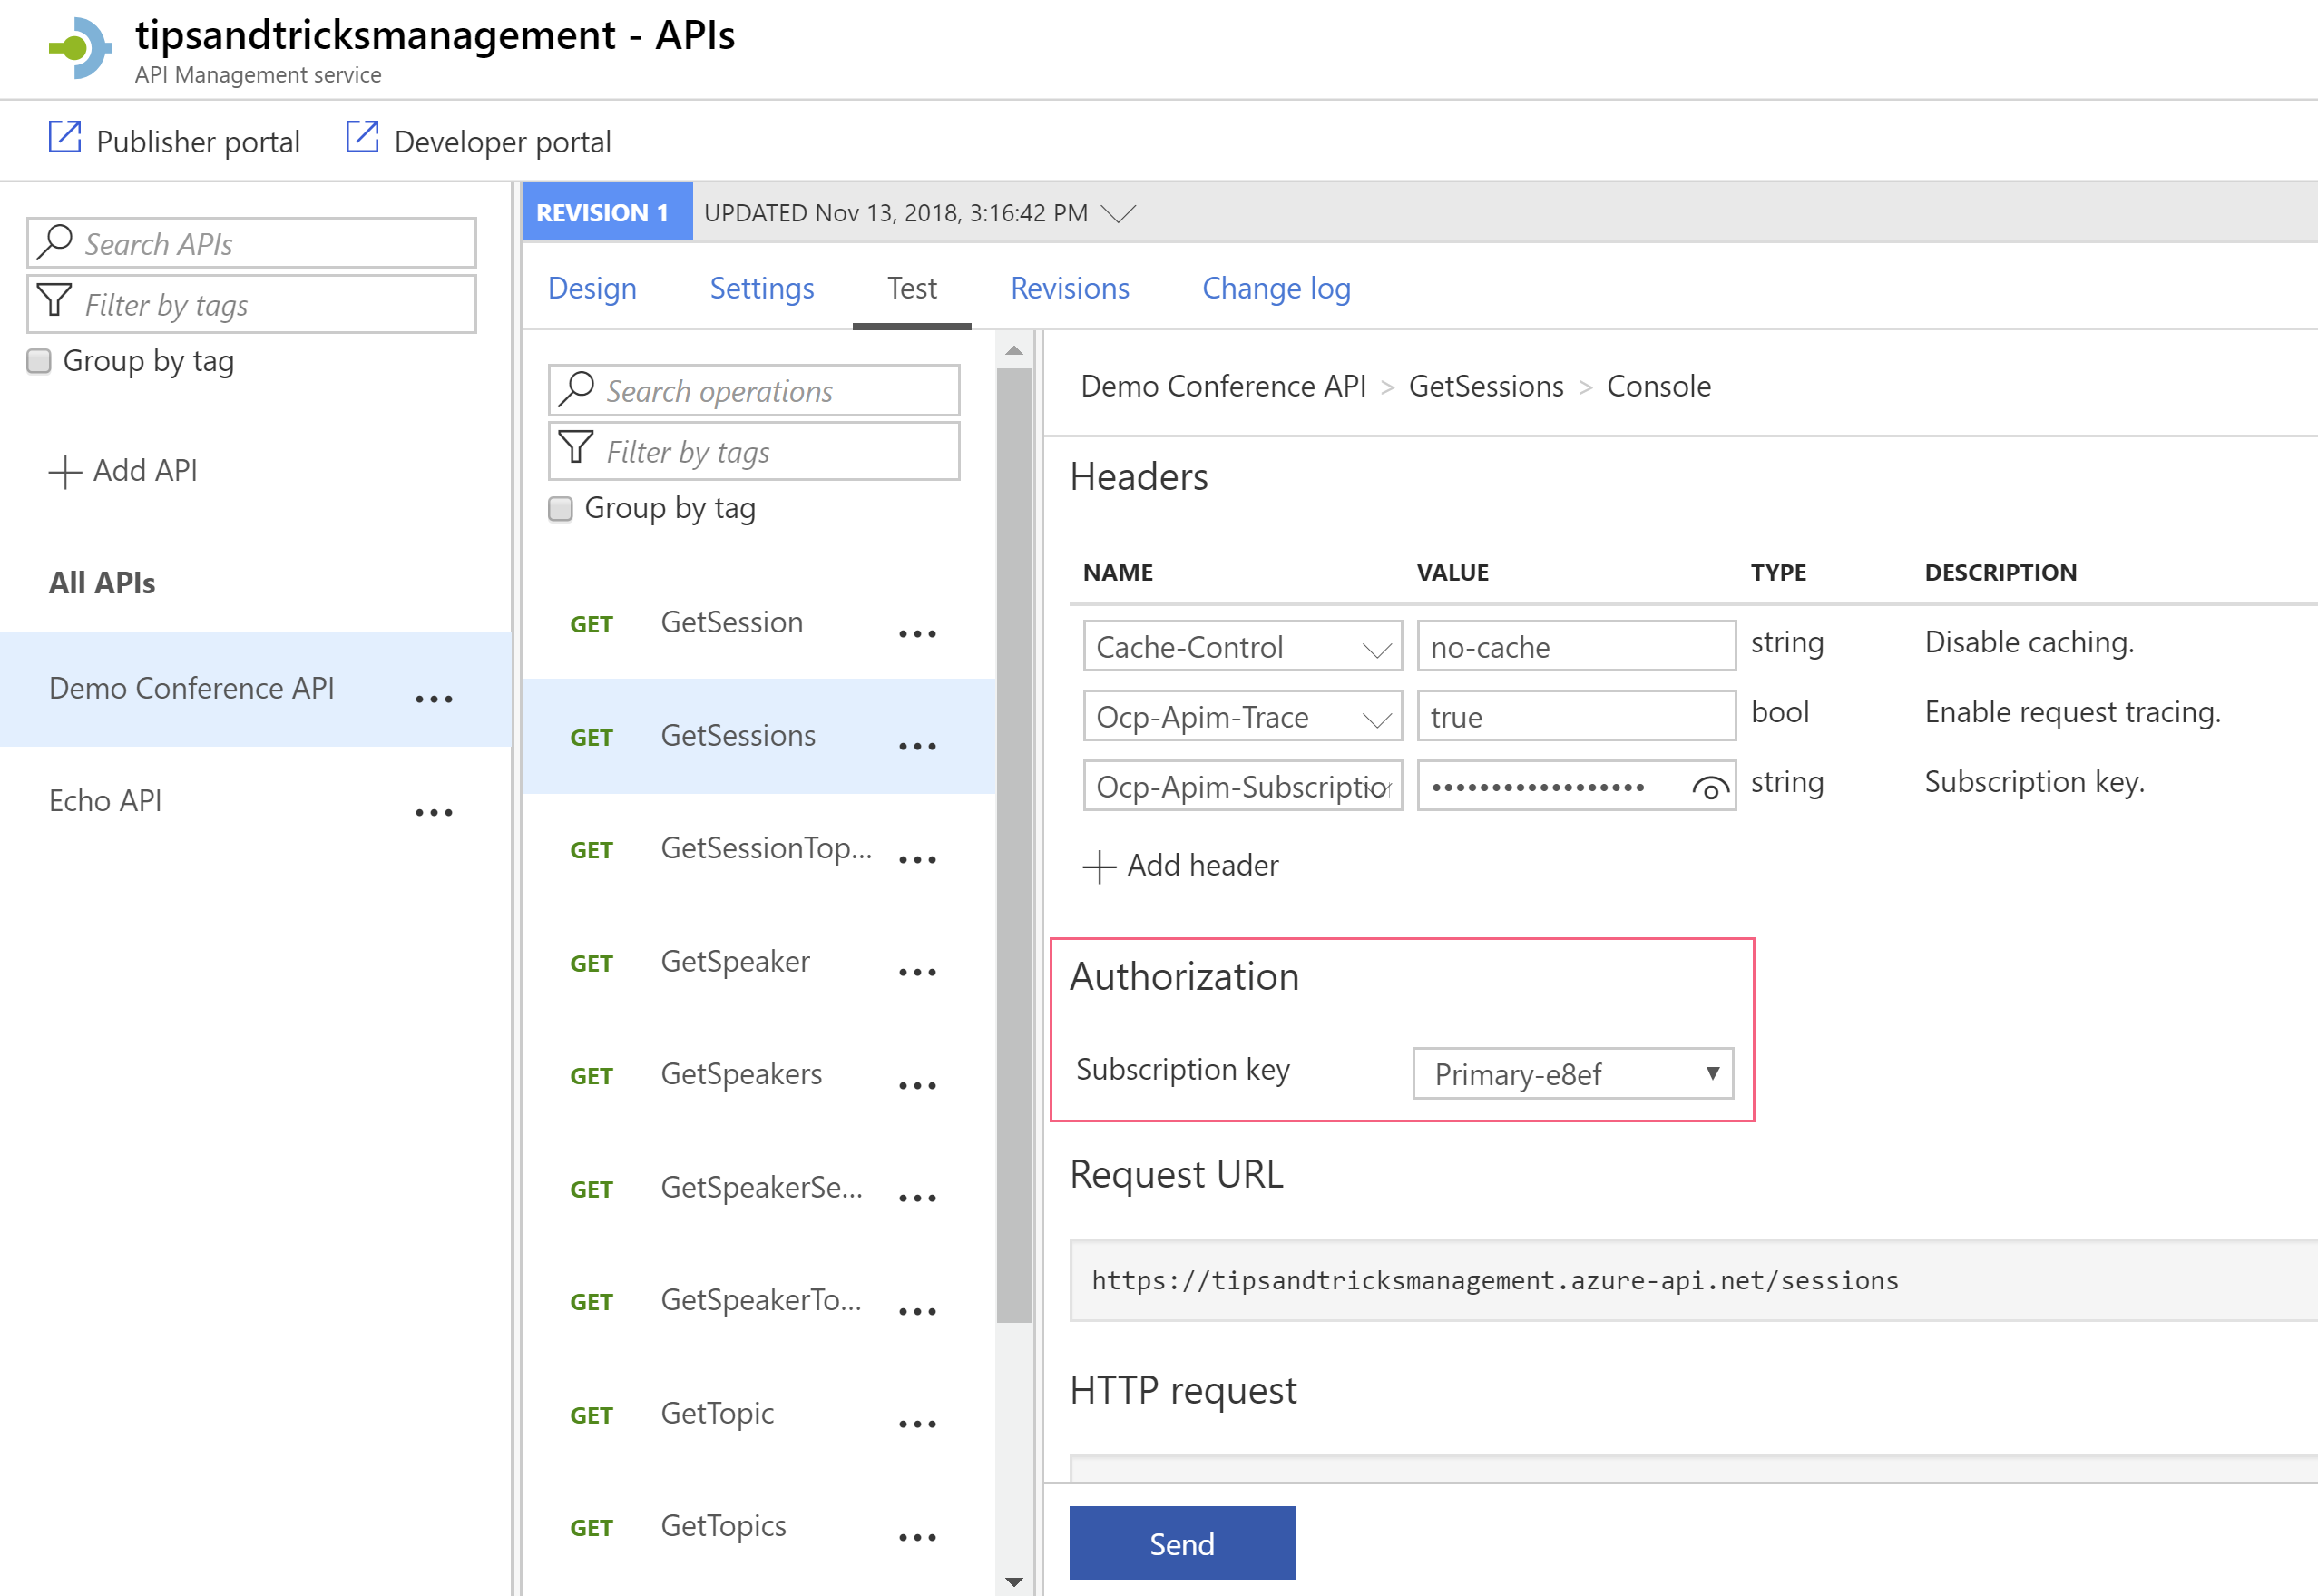Open the Subscription key Primary-e8ef dropdown
This screenshot has height=1596, width=2318.
1572,1074
